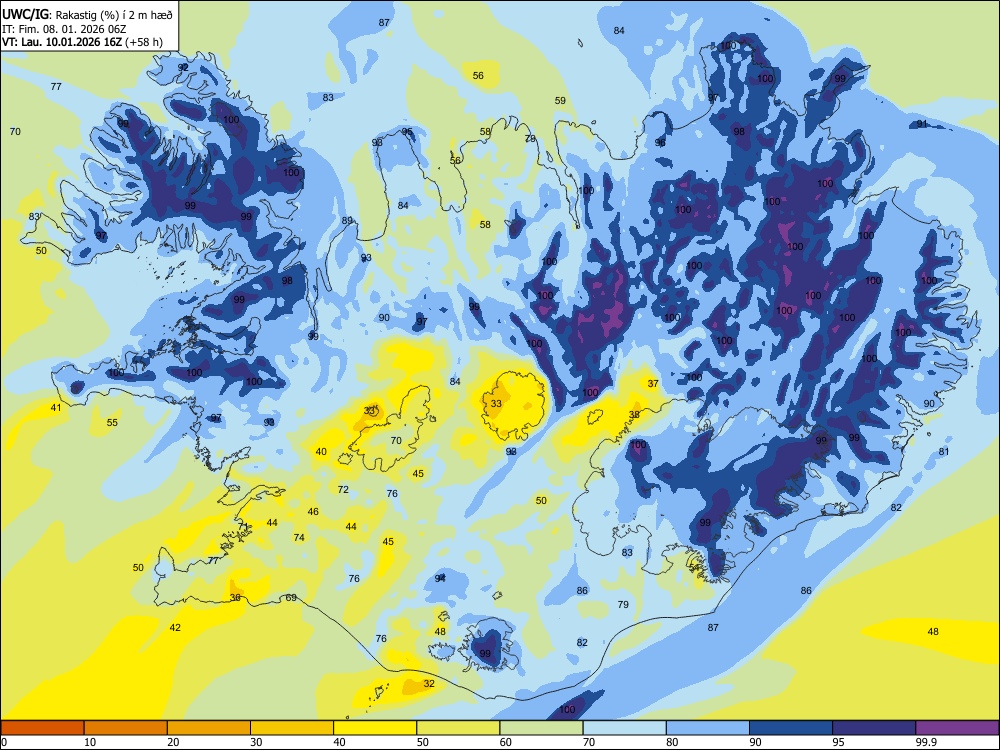Click the '99.9' legend scale label

click(x=926, y=742)
